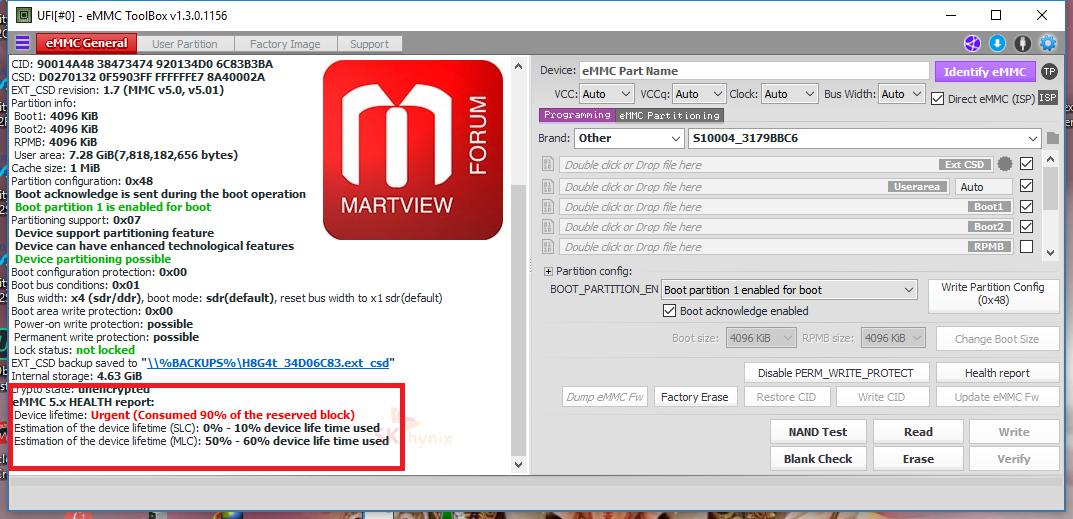Click the TP test point icon

pyautogui.click(x=1048, y=71)
